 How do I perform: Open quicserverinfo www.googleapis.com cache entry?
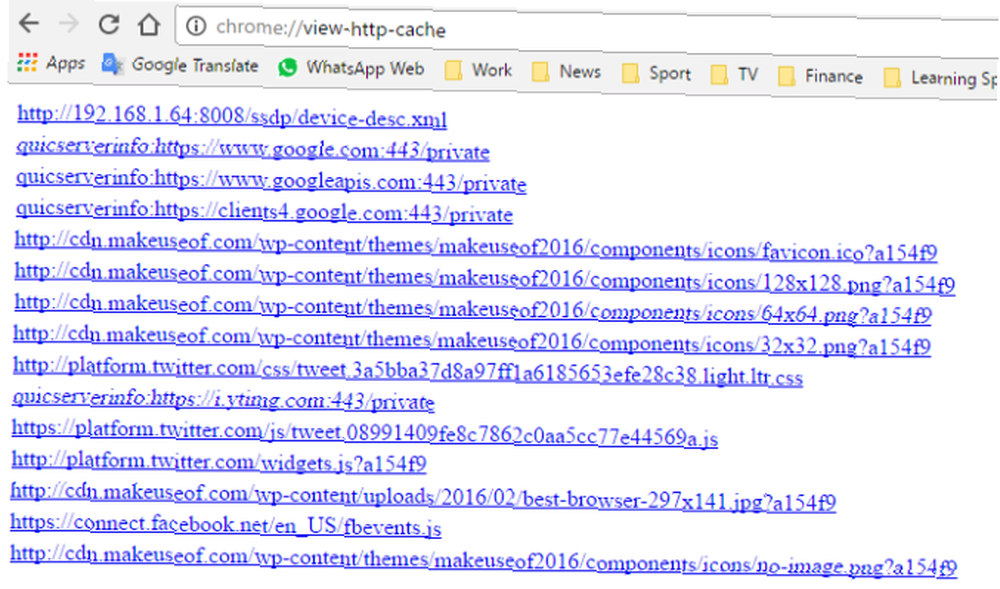[x=271, y=180]
